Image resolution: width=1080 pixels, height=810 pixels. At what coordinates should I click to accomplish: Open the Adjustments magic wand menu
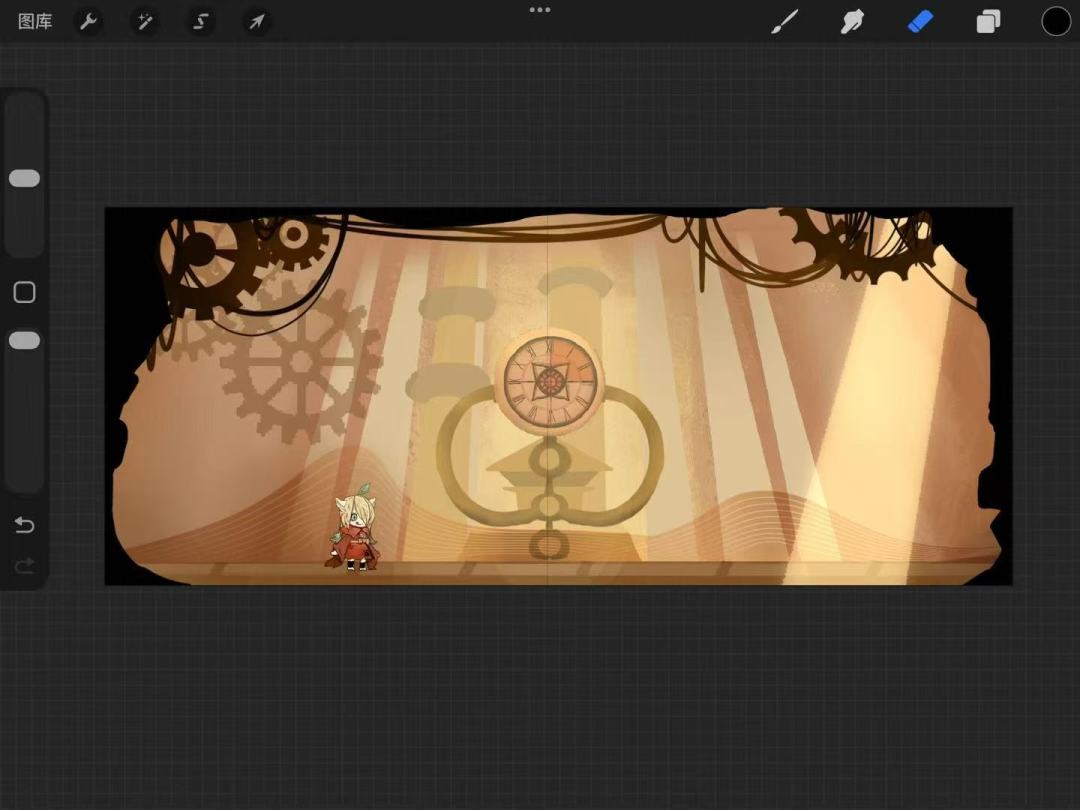[145, 21]
